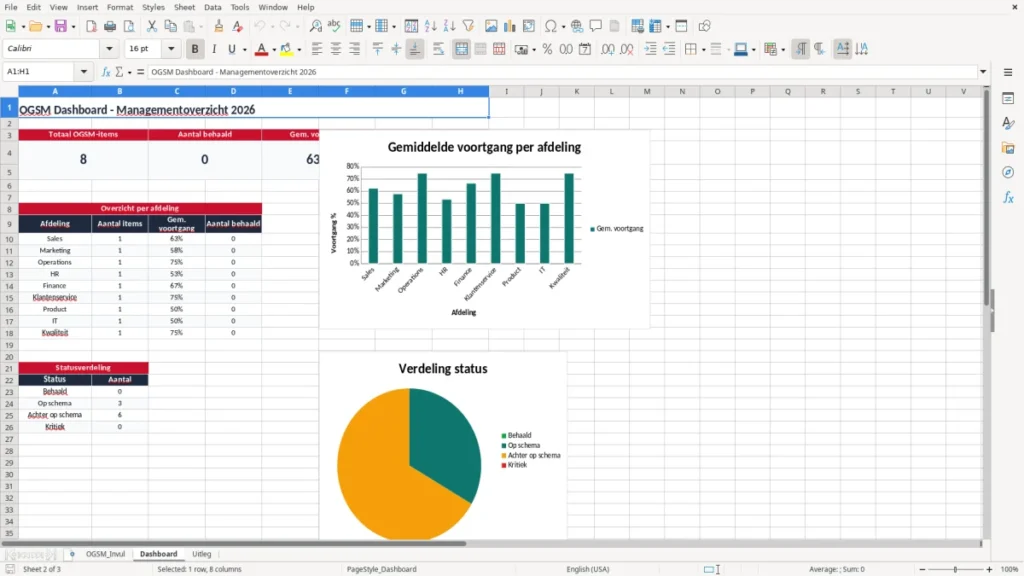This screenshot has height=576, width=1024.
Task: Toggle align bottom
Action: tap(415, 49)
